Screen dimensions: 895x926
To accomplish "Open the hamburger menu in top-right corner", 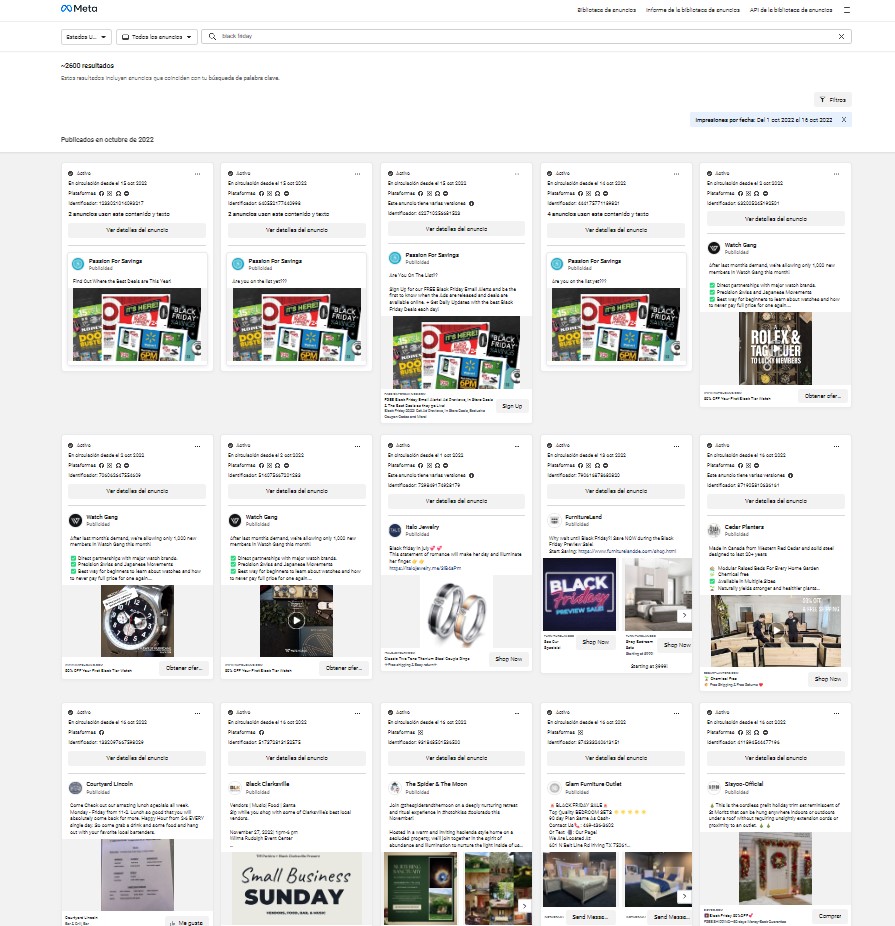I will 847,9.
